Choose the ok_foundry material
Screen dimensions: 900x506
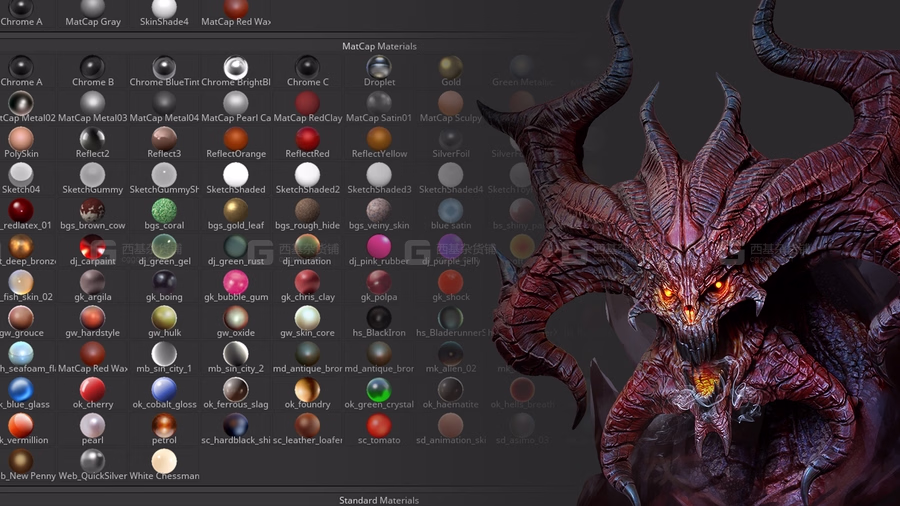308,394
